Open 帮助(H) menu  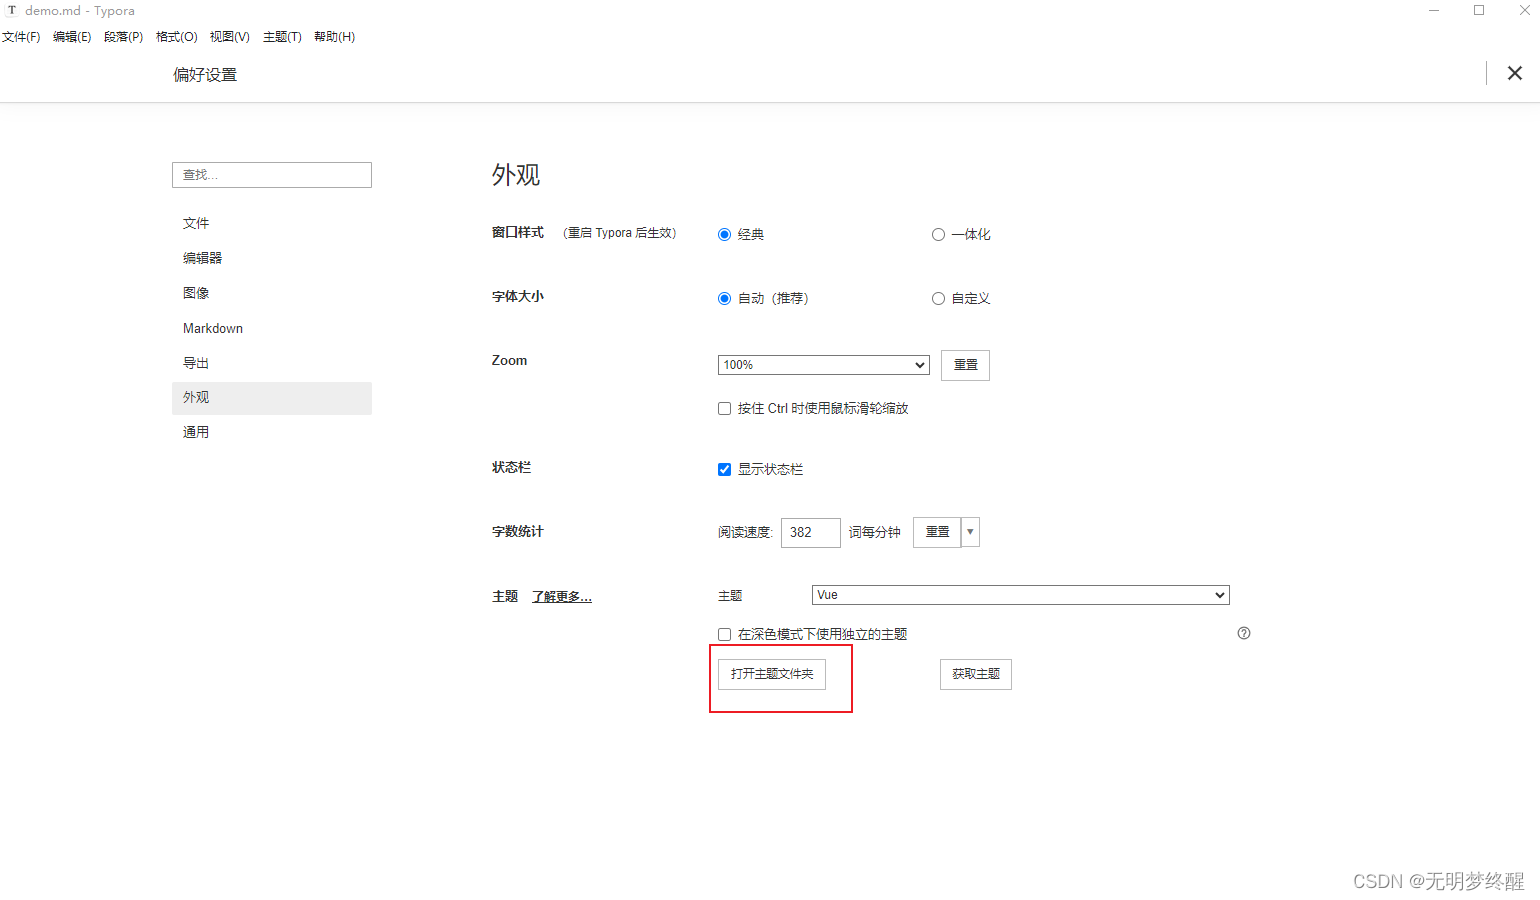334,37
